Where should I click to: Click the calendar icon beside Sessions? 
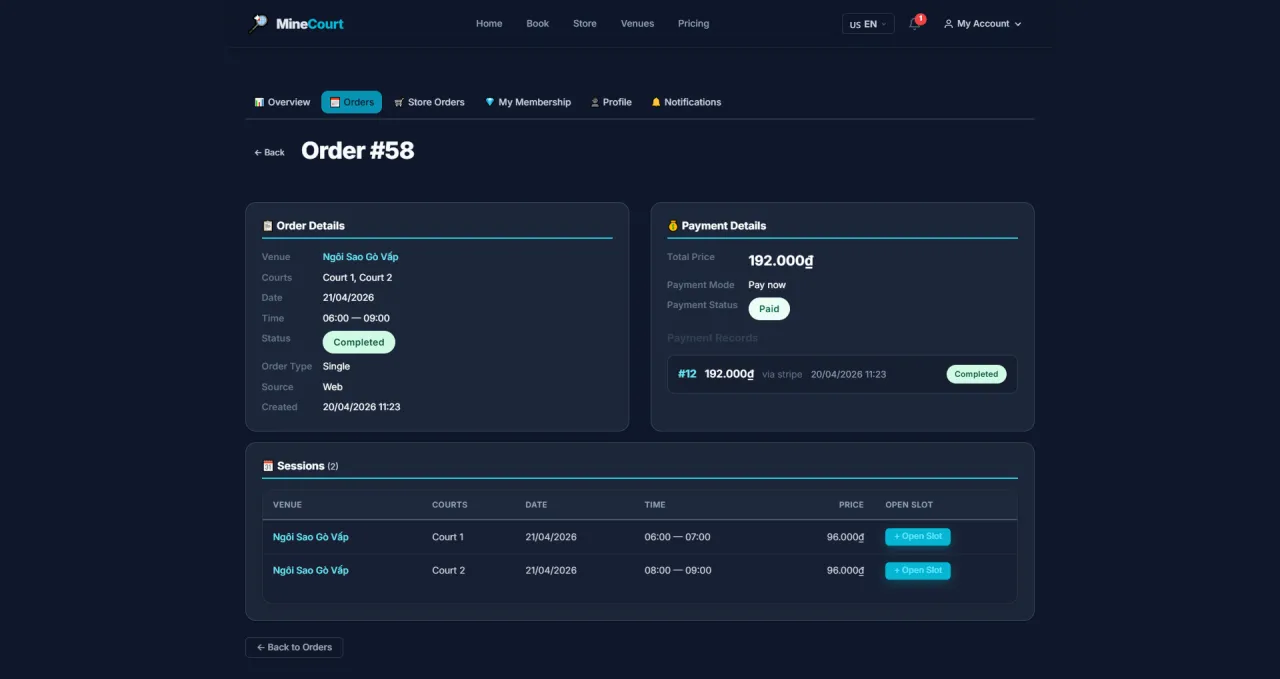[268, 466]
